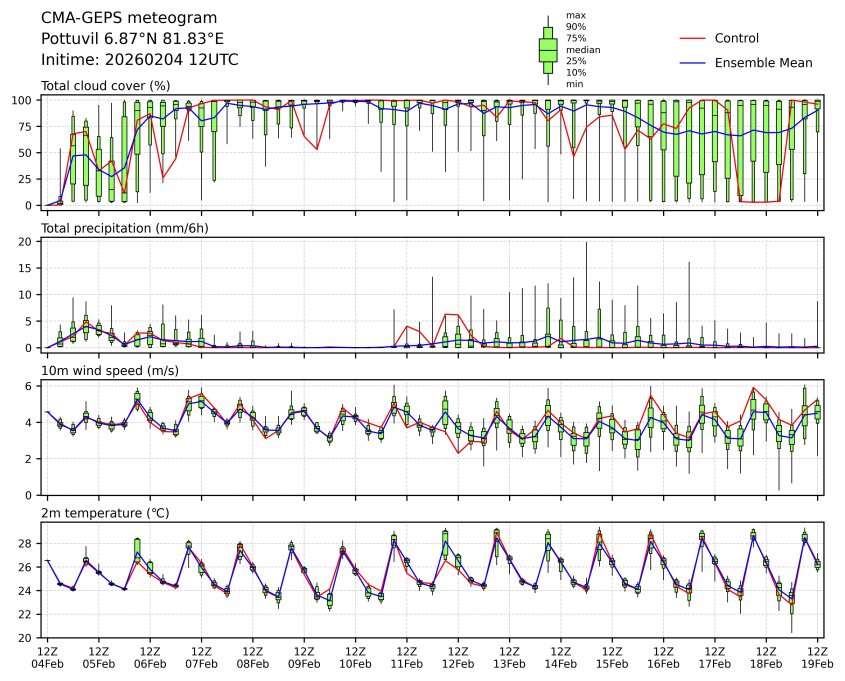Click the 12Z 19Feb time axis tick

tap(818, 656)
